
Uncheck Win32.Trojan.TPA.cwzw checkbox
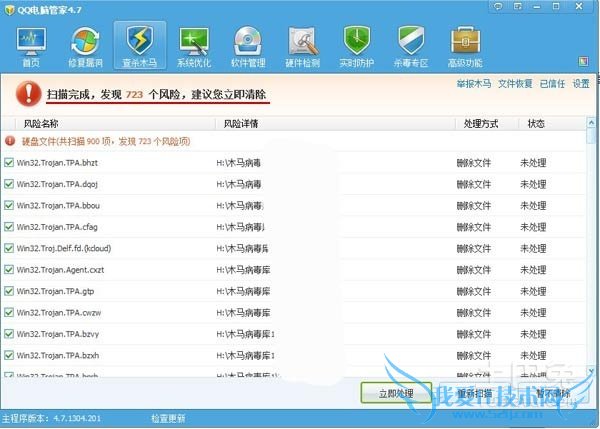coord(9,312)
